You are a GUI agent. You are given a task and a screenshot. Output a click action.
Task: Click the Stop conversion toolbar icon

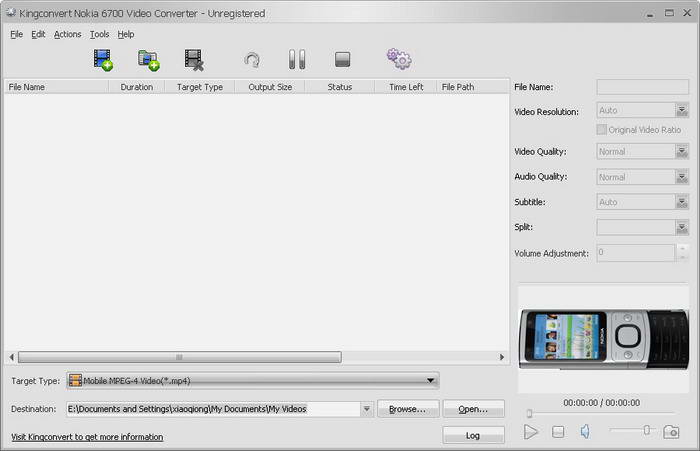(342, 59)
